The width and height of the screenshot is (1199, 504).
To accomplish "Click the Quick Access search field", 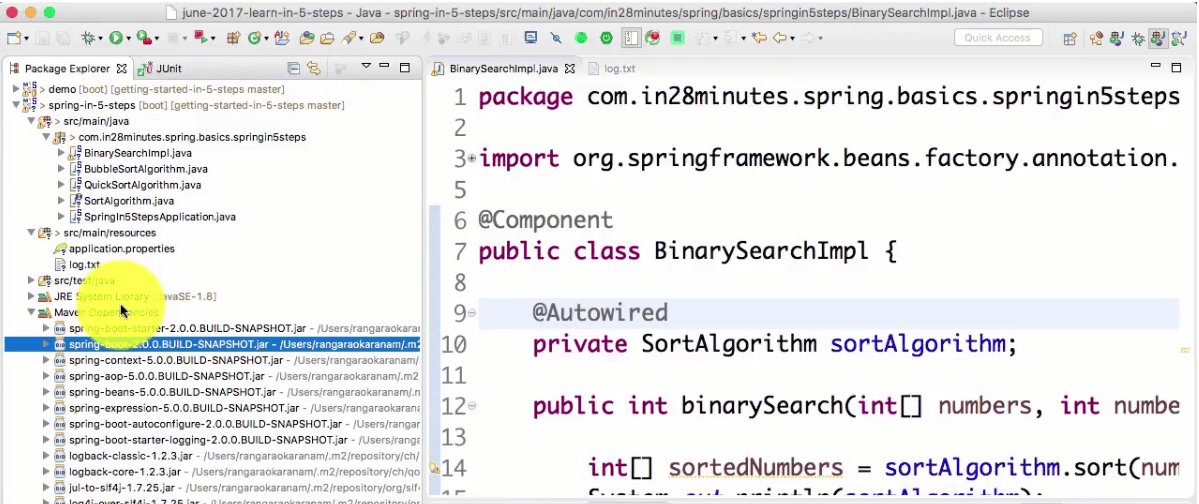I will [997, 37].
